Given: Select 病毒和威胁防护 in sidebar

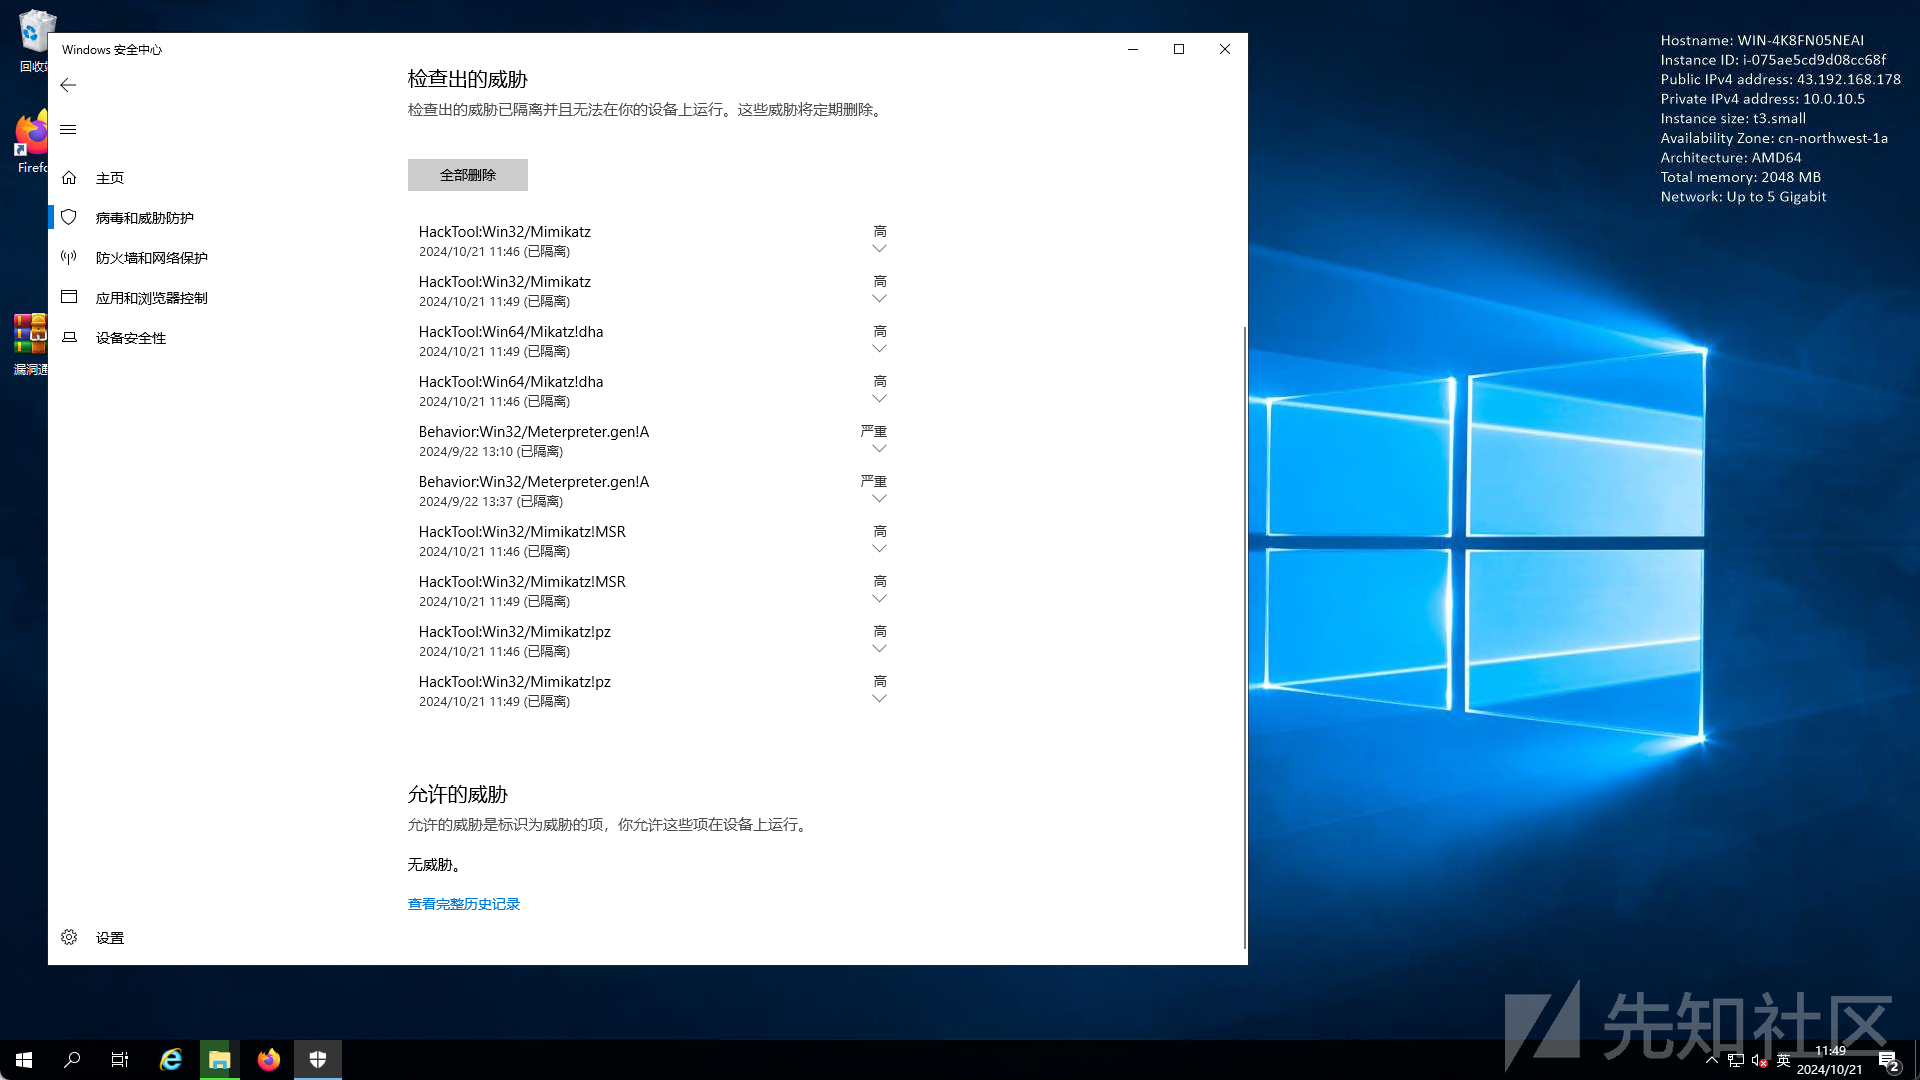Looking at the screenshot, I should coord(145,218).
